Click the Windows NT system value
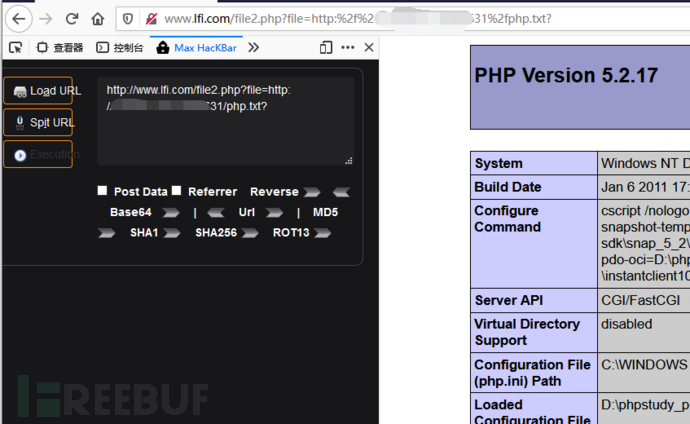 coord(645,164)
